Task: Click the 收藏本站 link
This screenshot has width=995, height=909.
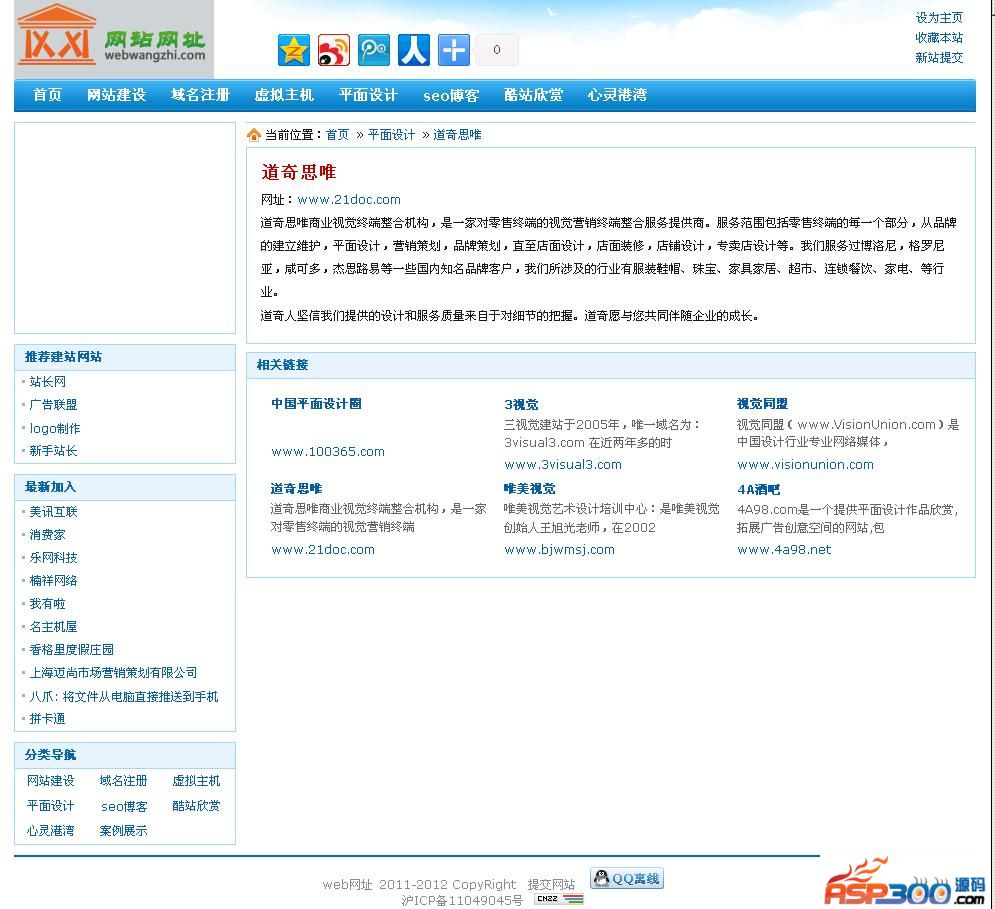Action: 939,37
